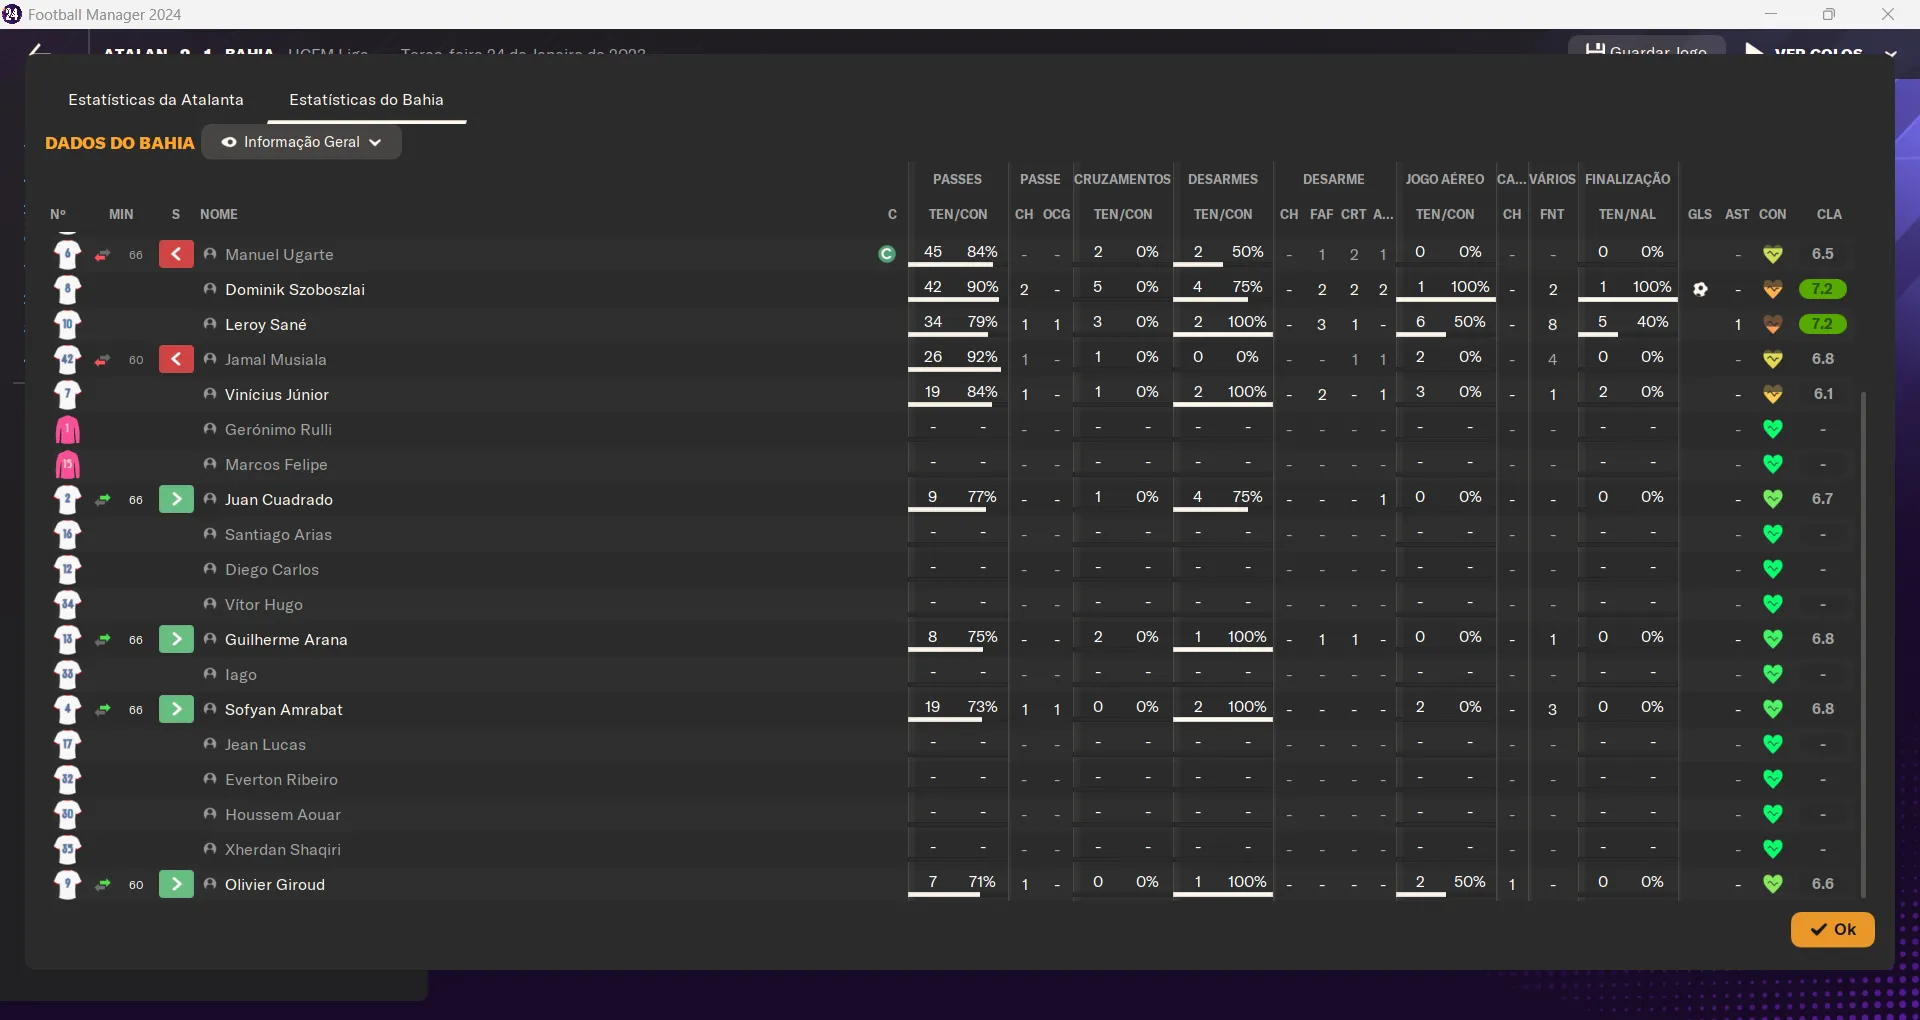1920x1020 pixels.
Task: Click the condition heart for Manuel Ugarte
Action: 1773,254
